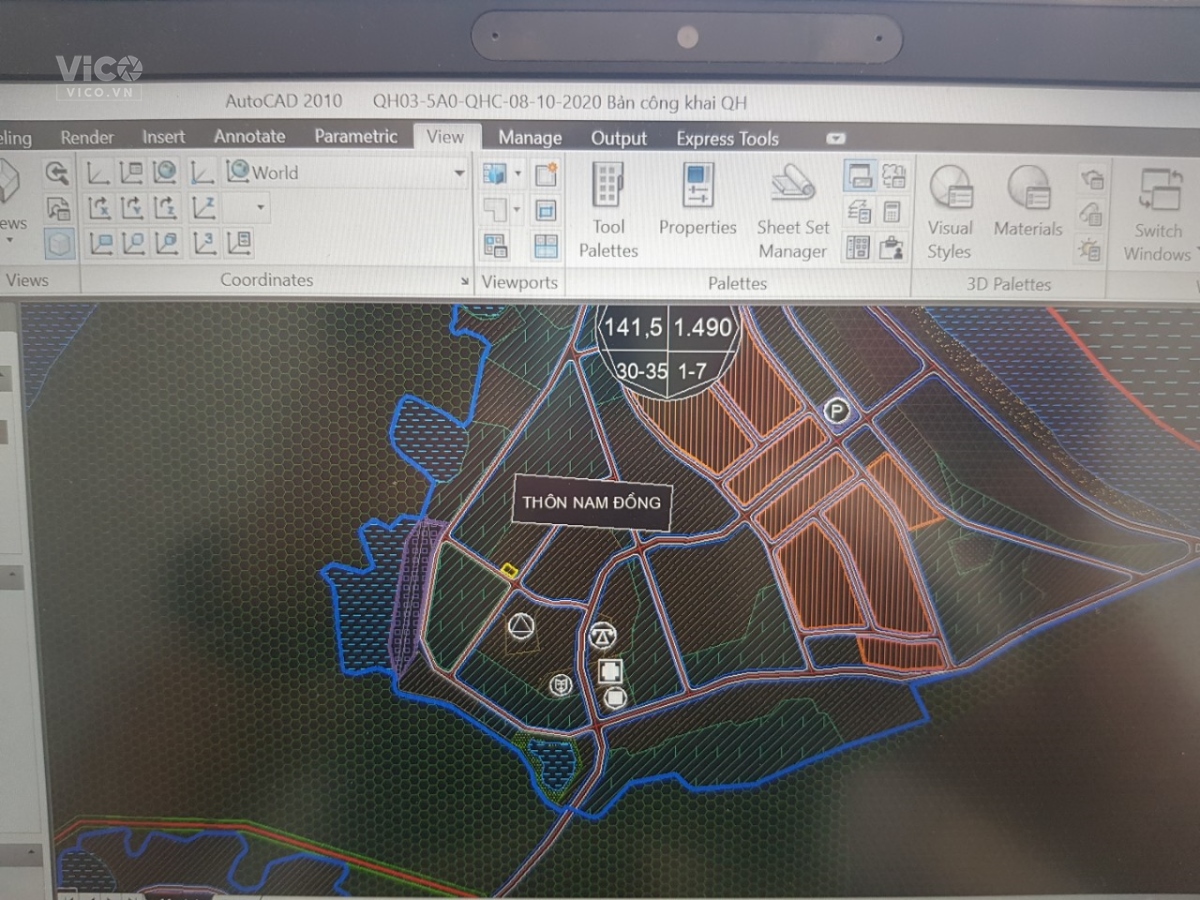Image resolution: width=1200 pixels, height=900 pixels.
Task: Align UCS to Object icon
Action: [x=133, y=243]
